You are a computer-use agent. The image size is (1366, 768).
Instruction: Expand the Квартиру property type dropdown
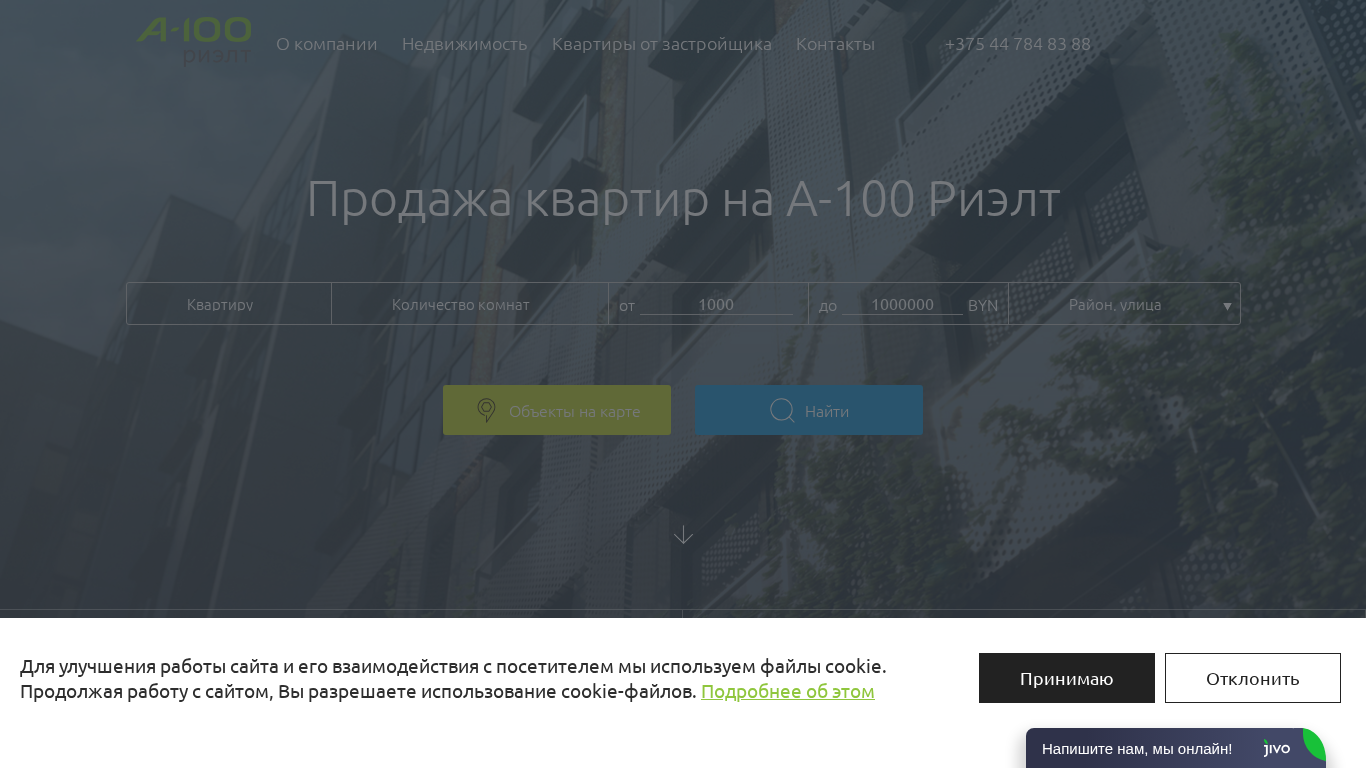point(229,304)
